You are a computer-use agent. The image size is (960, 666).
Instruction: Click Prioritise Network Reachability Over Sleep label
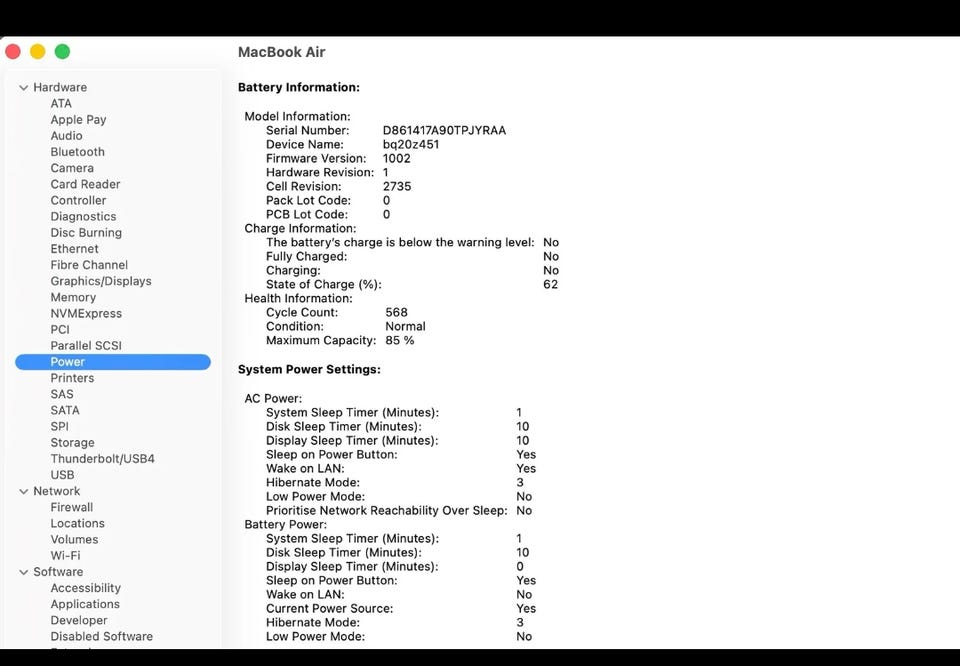386,511
